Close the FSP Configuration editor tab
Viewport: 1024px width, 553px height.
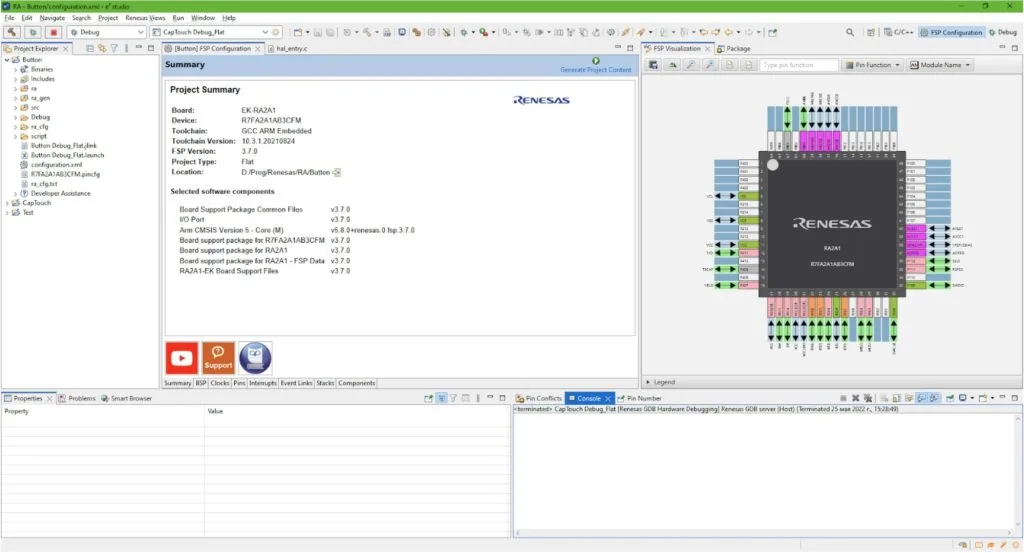257,49
